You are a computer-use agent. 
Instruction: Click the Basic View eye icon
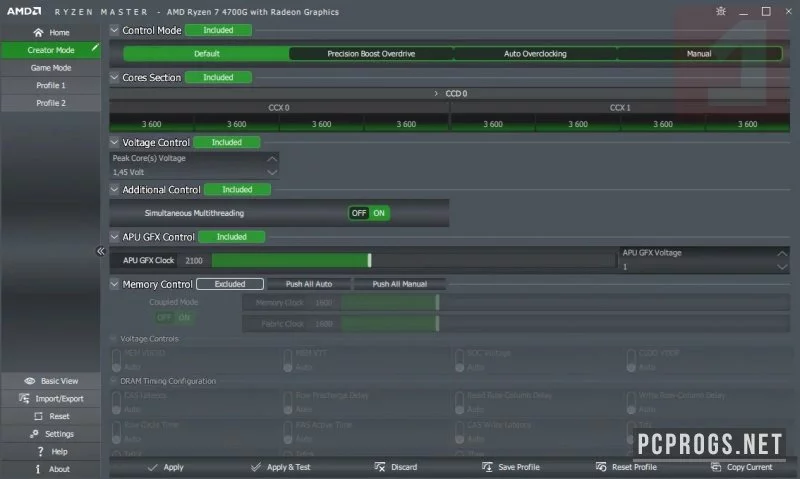click(30, 381)
